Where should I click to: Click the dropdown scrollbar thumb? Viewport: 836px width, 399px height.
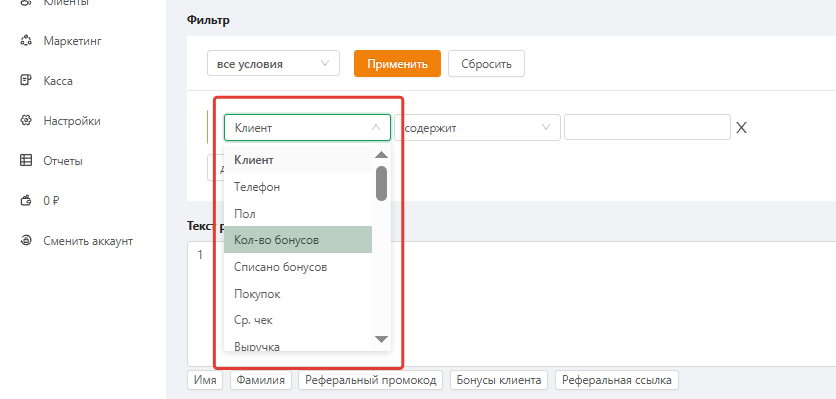381,183
